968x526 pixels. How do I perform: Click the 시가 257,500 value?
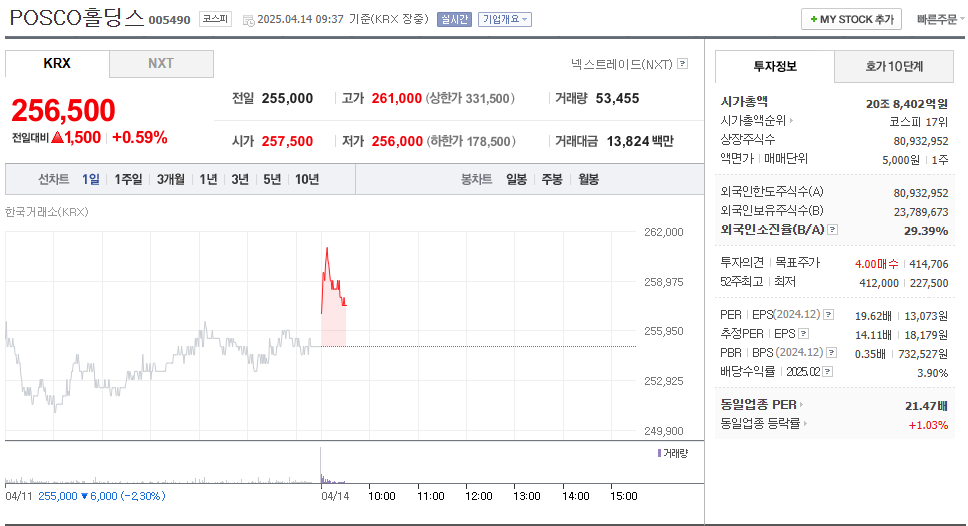pos(287,141)
